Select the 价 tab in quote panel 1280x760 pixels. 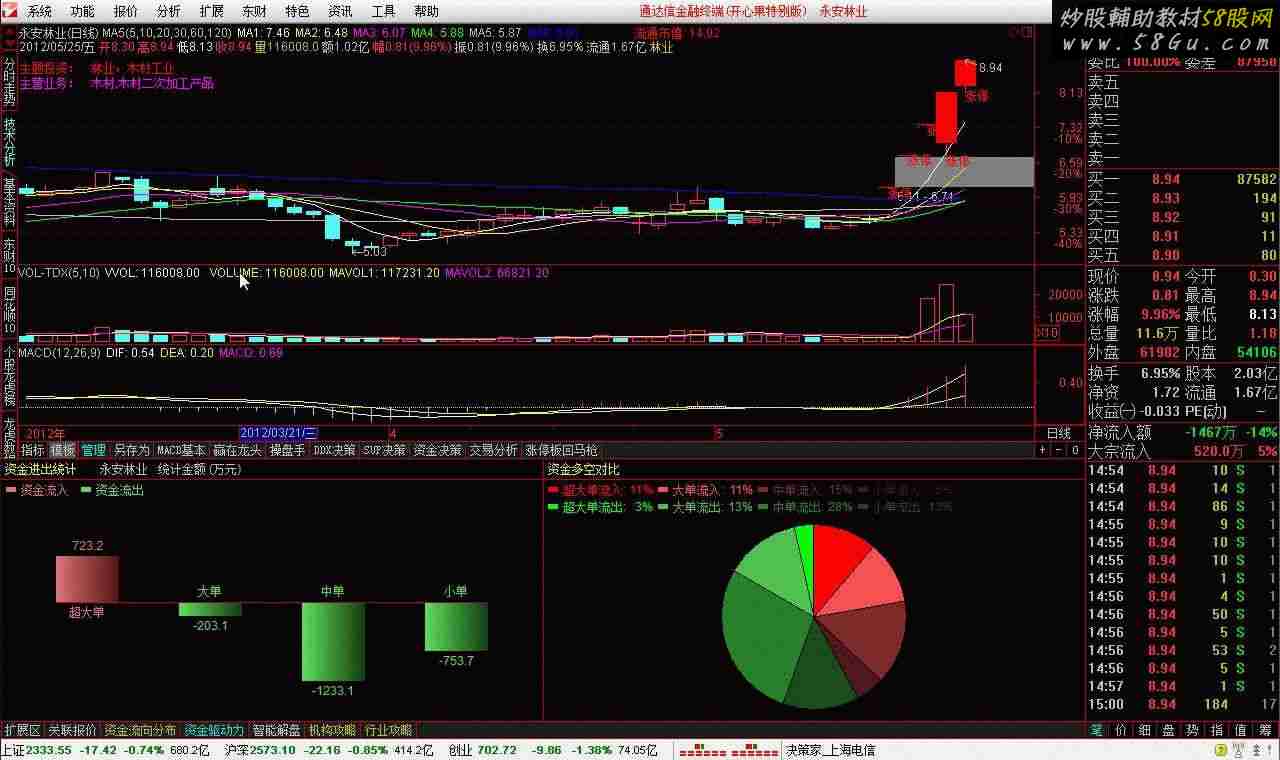[x=1121, y=731]
